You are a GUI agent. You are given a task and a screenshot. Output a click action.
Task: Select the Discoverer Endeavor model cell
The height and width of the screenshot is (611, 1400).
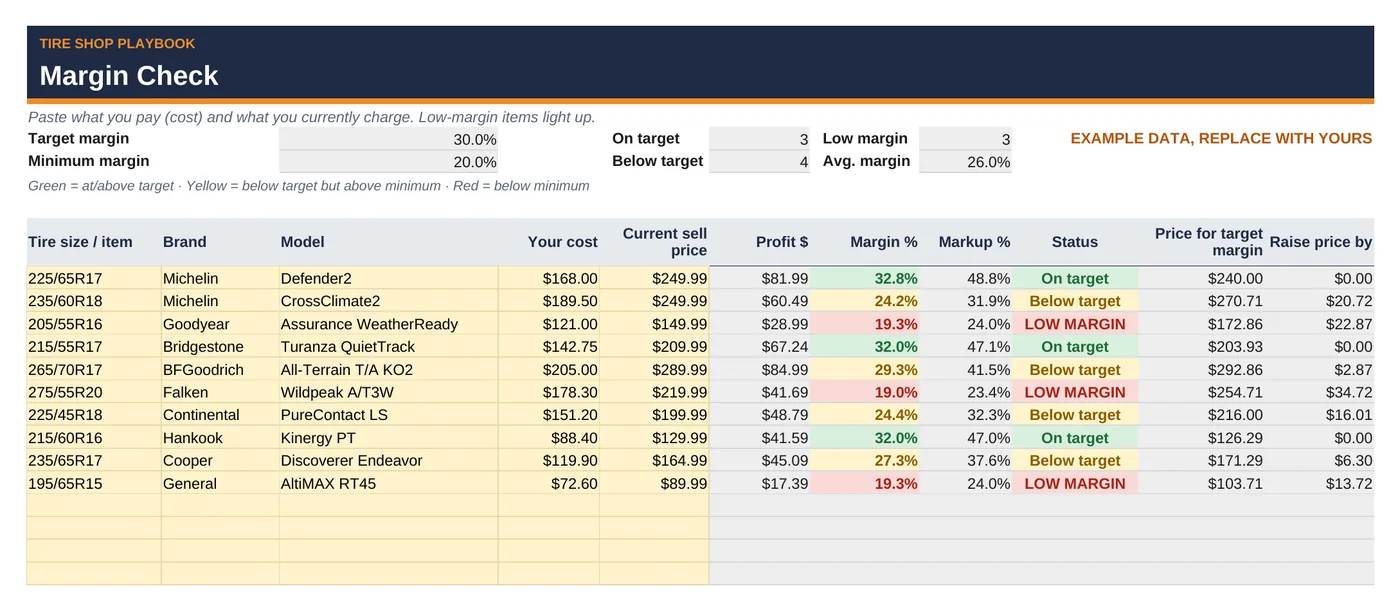pyautogui.click(x=388, y=461)
